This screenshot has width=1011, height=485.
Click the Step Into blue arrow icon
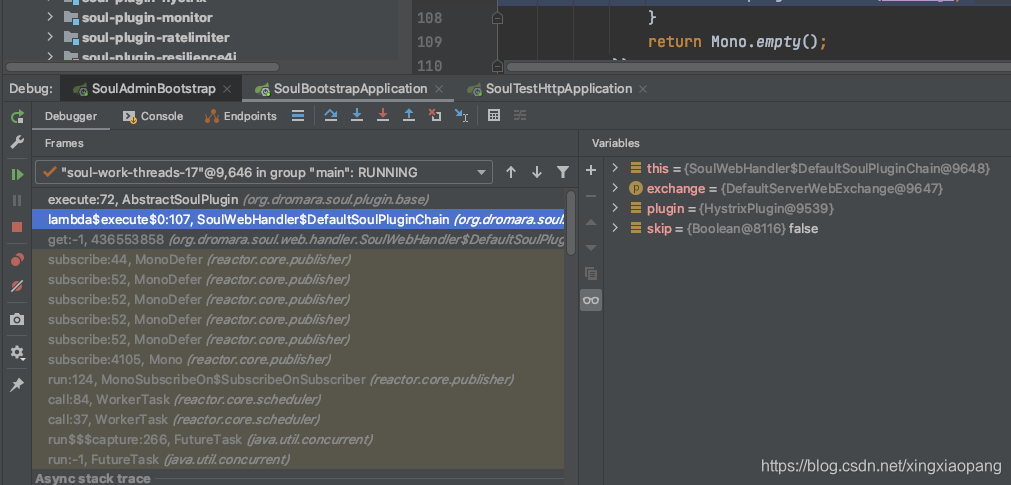tap(357, 115)
